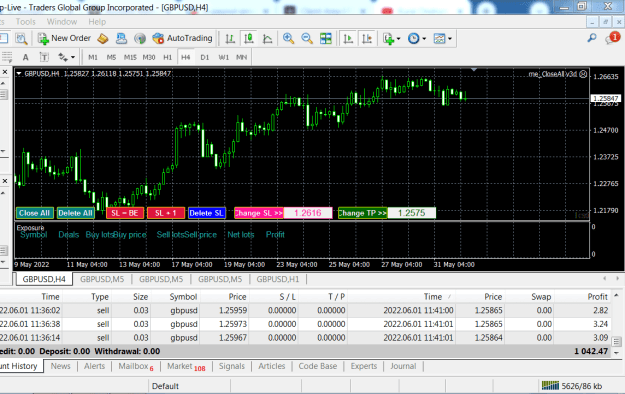Click the 1.2575 take profit field
Image resolution: width=625 pixels, height=394 pixels.
pyautogui.click(x=412, y=213)
